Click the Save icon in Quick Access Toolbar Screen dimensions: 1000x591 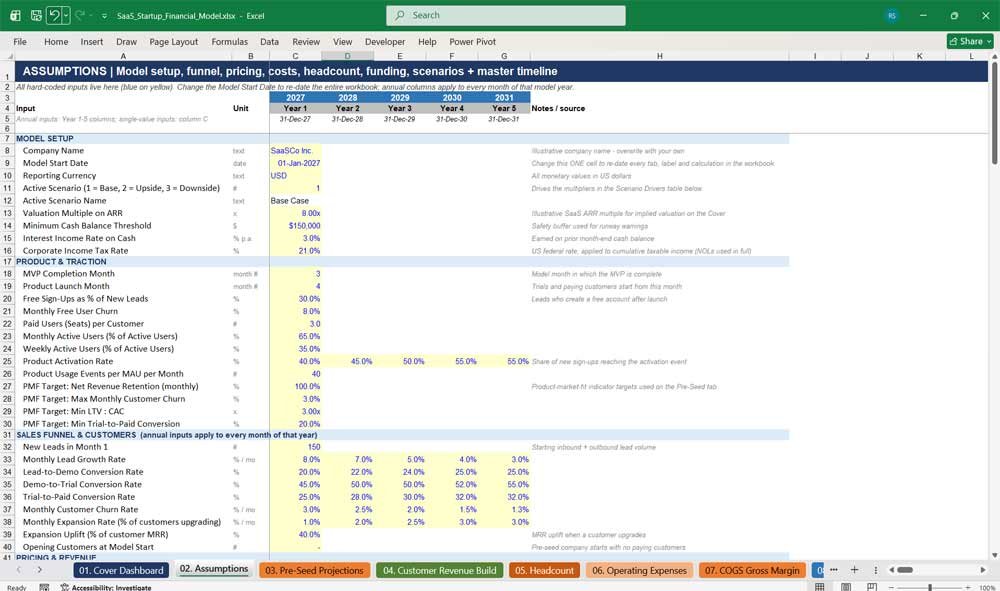[36, 15]
